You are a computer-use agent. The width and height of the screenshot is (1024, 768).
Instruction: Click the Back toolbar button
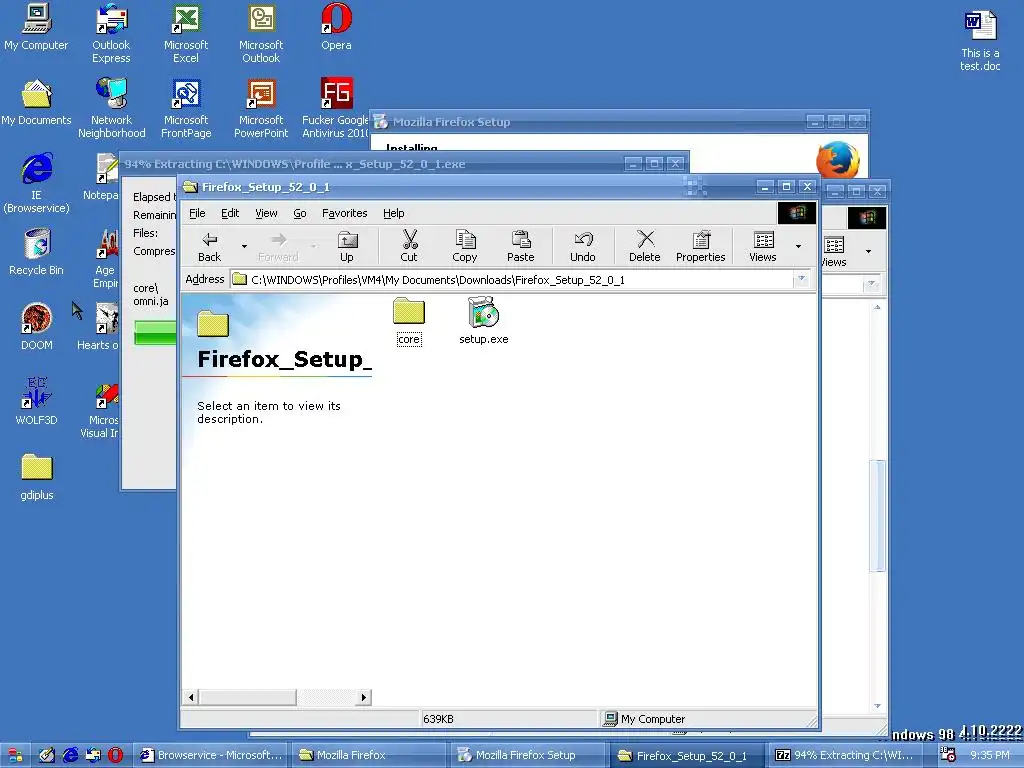click(210, 246)
